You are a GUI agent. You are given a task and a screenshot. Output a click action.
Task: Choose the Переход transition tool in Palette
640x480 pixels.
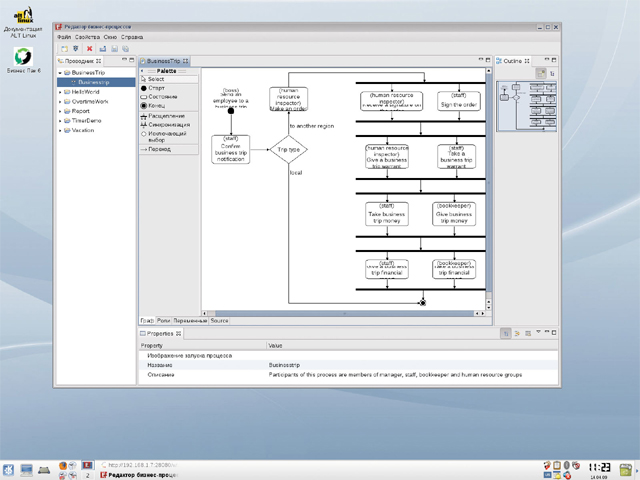[x=169, y=149]
